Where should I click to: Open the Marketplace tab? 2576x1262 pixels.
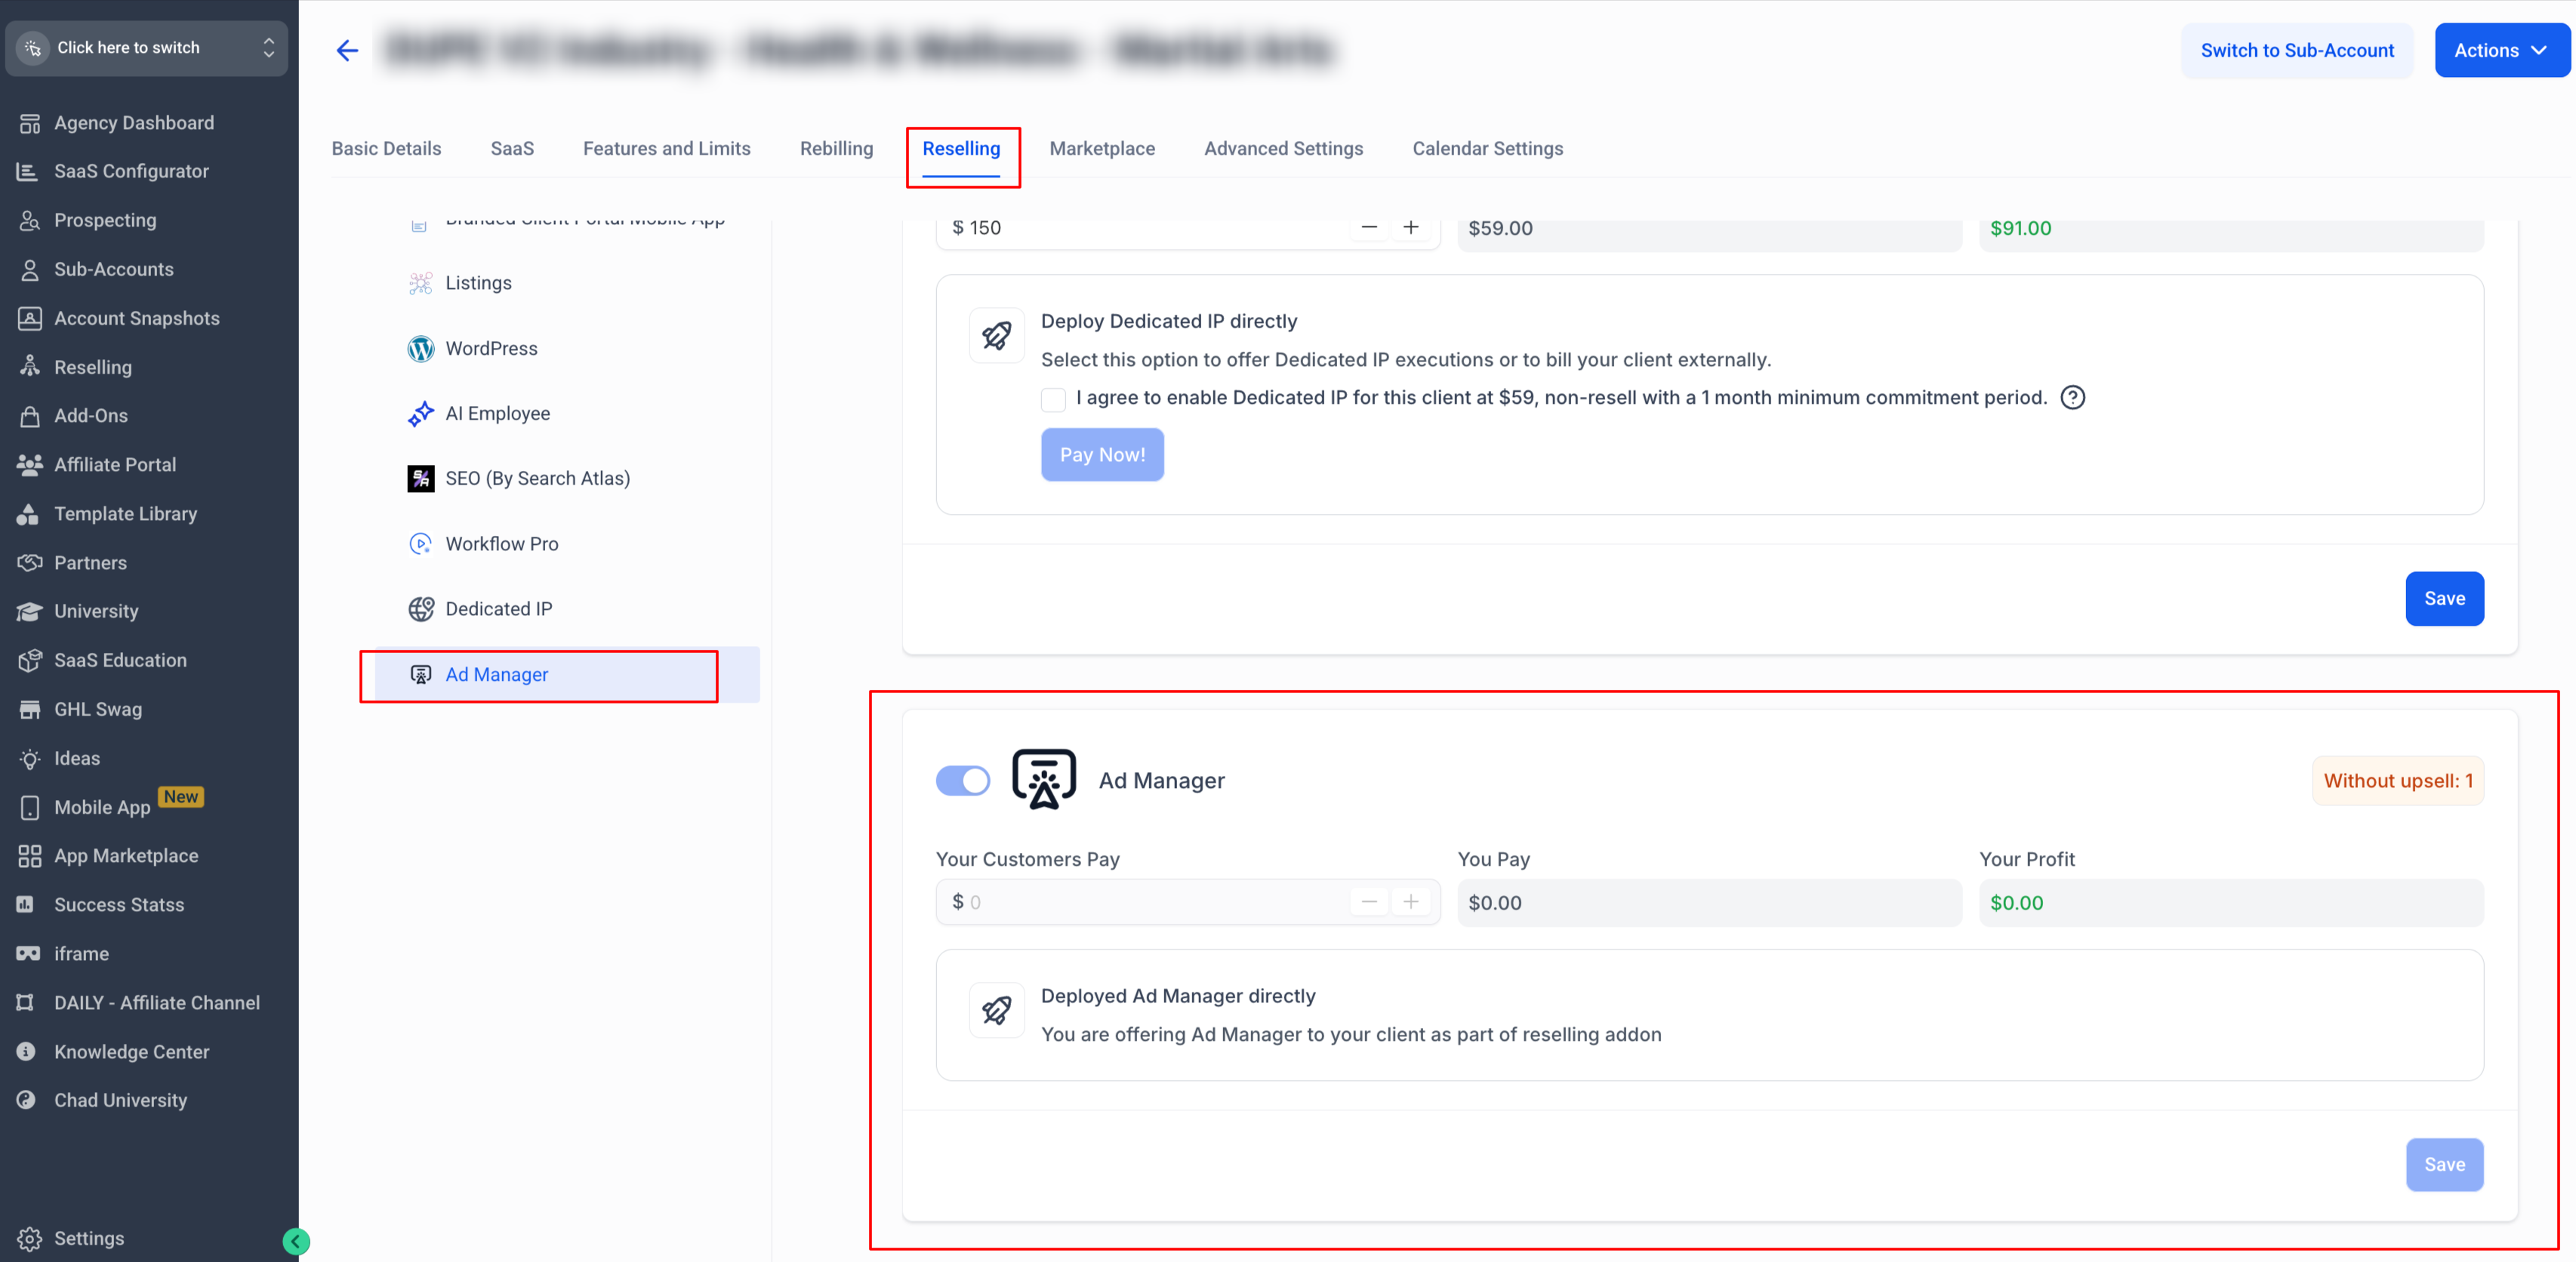(x=1101, y=148)
